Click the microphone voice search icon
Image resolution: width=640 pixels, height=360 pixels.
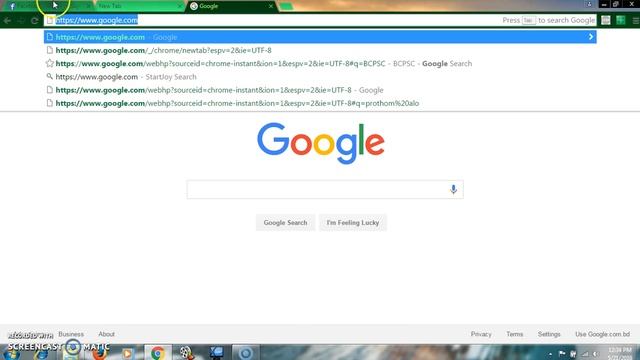tap(453, 189)
